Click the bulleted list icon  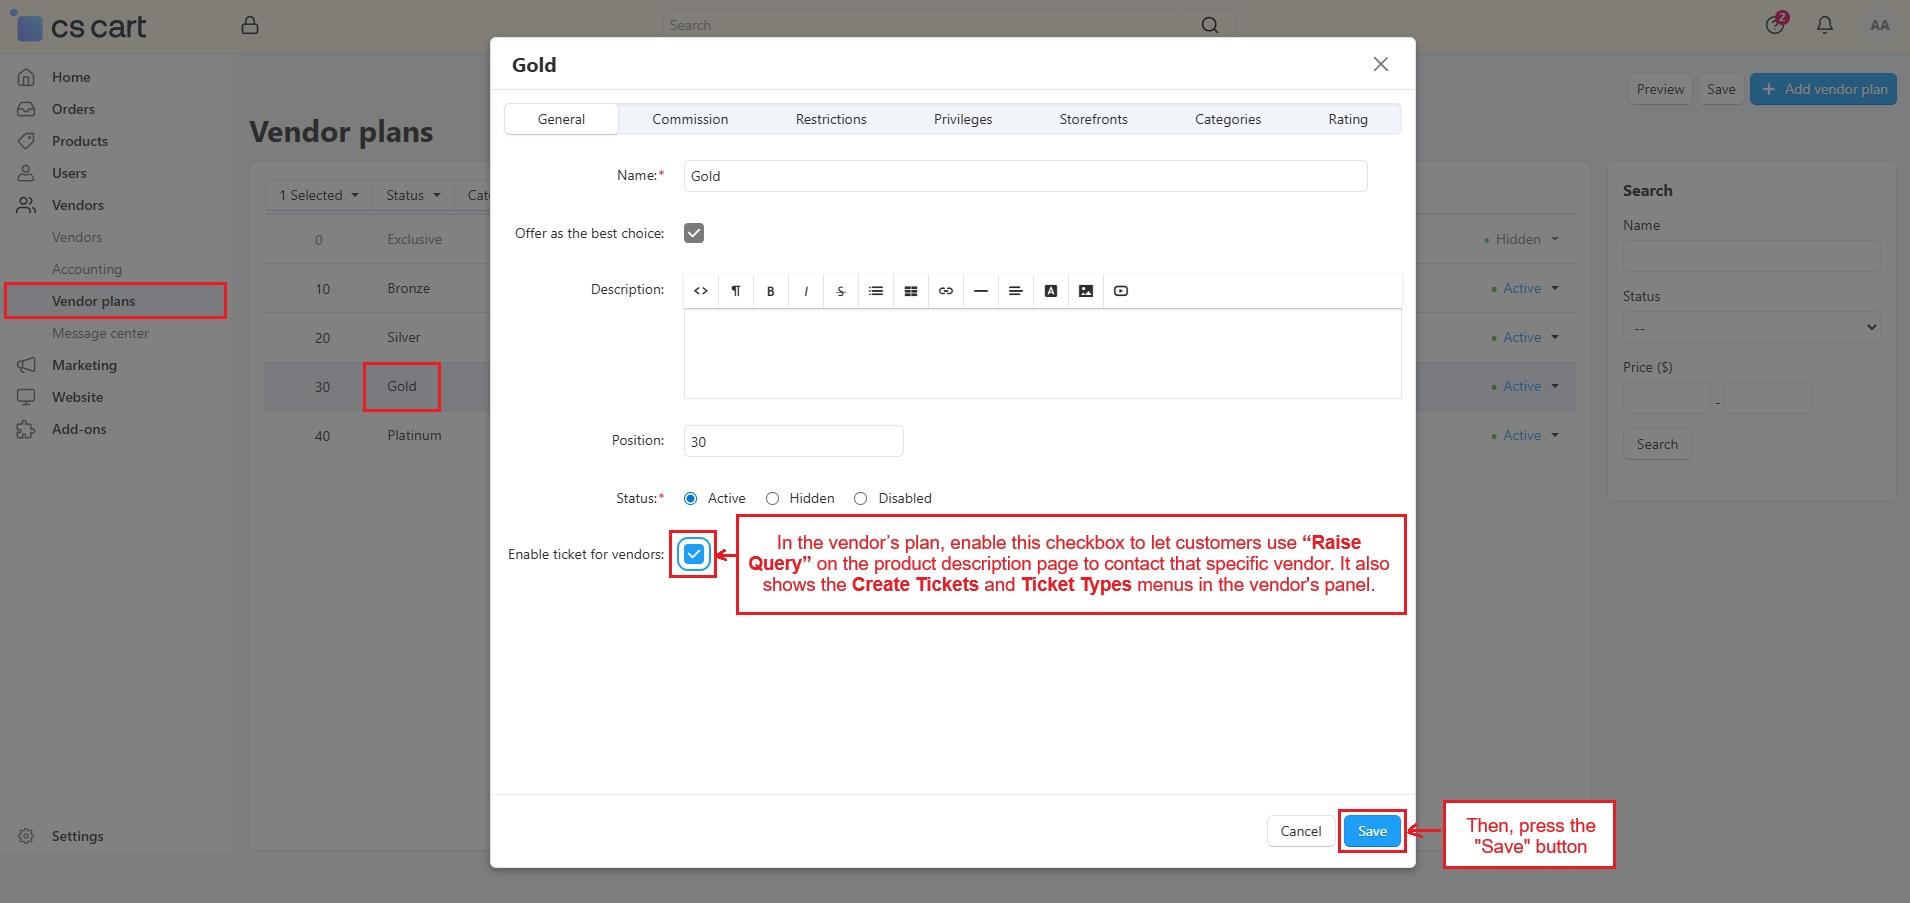[875, 291]
